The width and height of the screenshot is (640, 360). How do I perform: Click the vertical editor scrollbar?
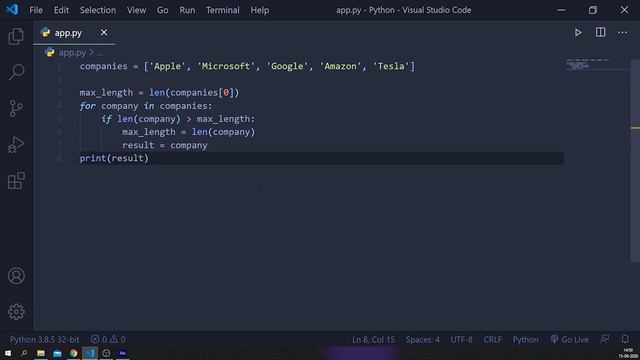point(635,161)
